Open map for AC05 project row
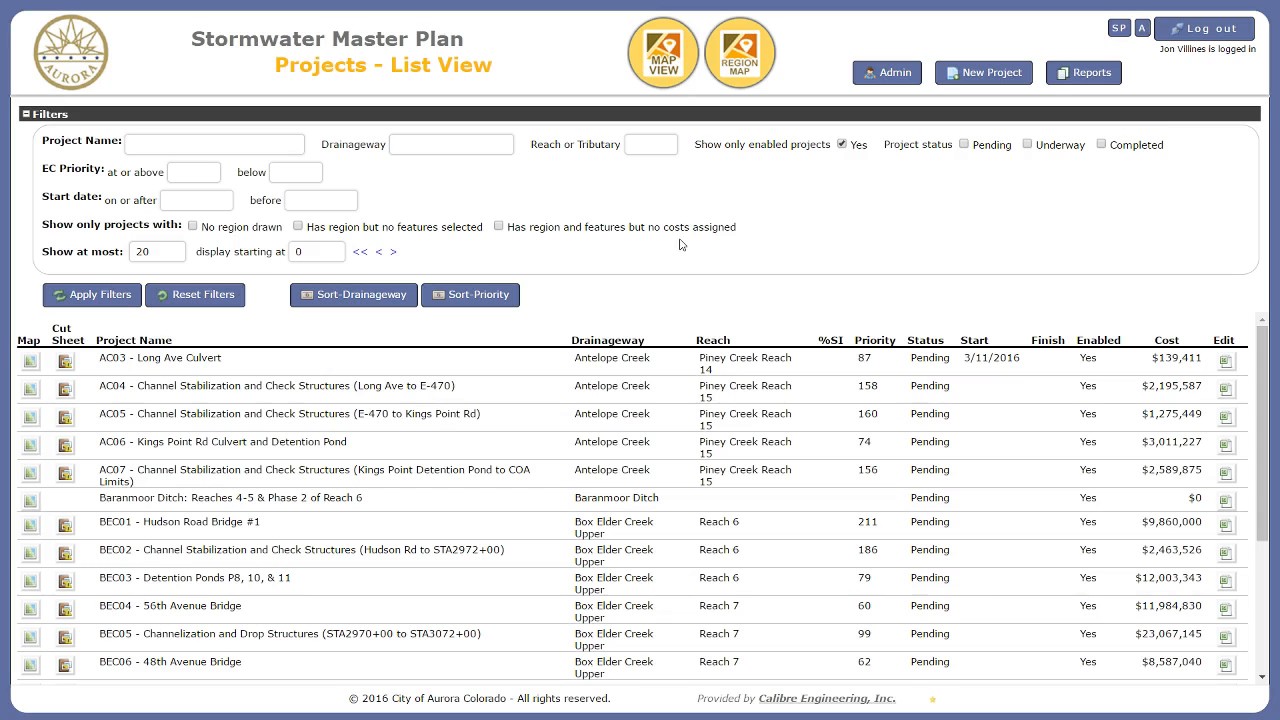Screen dimensions: 1280x720 (30, 417)
